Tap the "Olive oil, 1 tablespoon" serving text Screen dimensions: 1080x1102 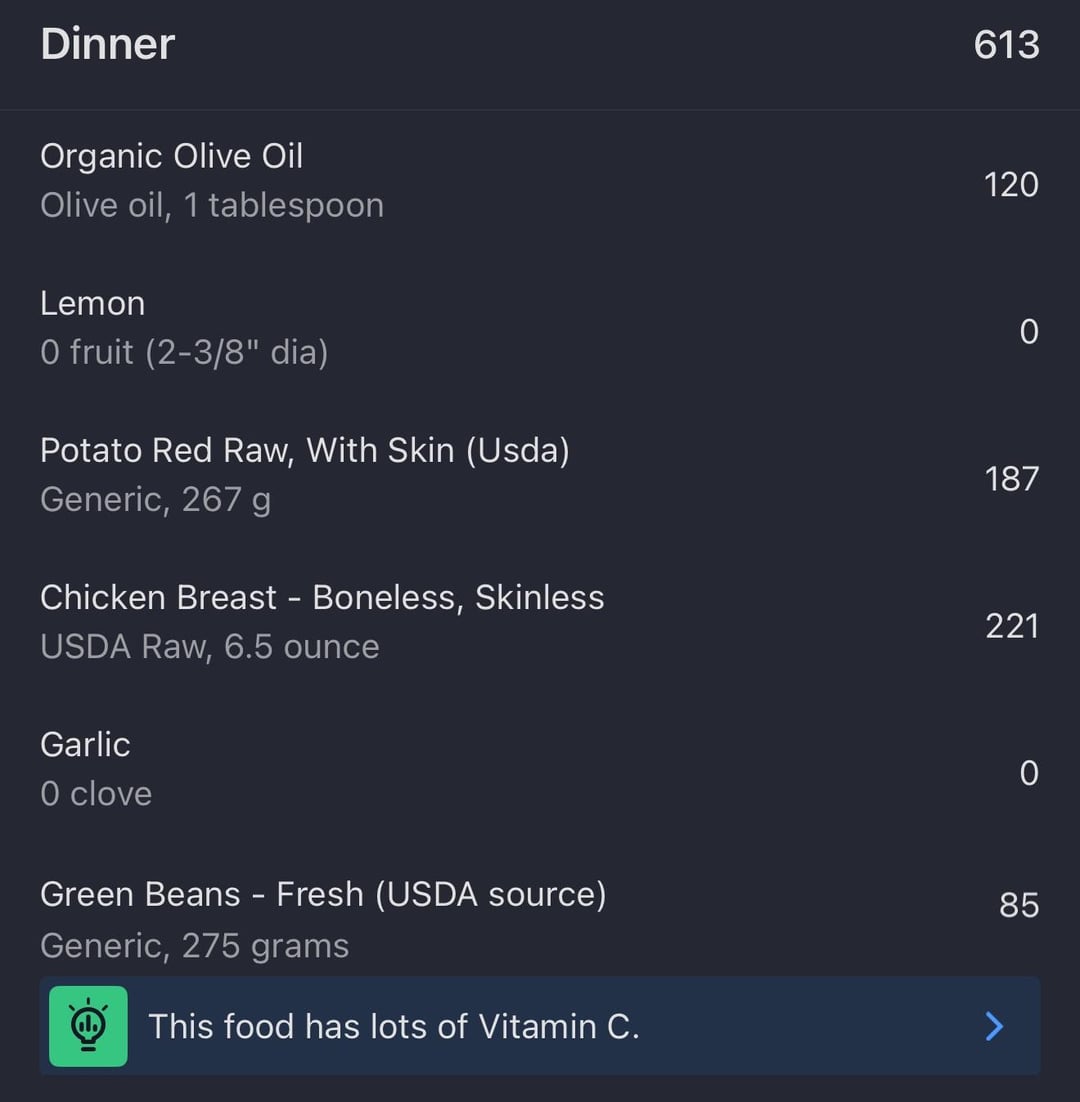(212, 205)
